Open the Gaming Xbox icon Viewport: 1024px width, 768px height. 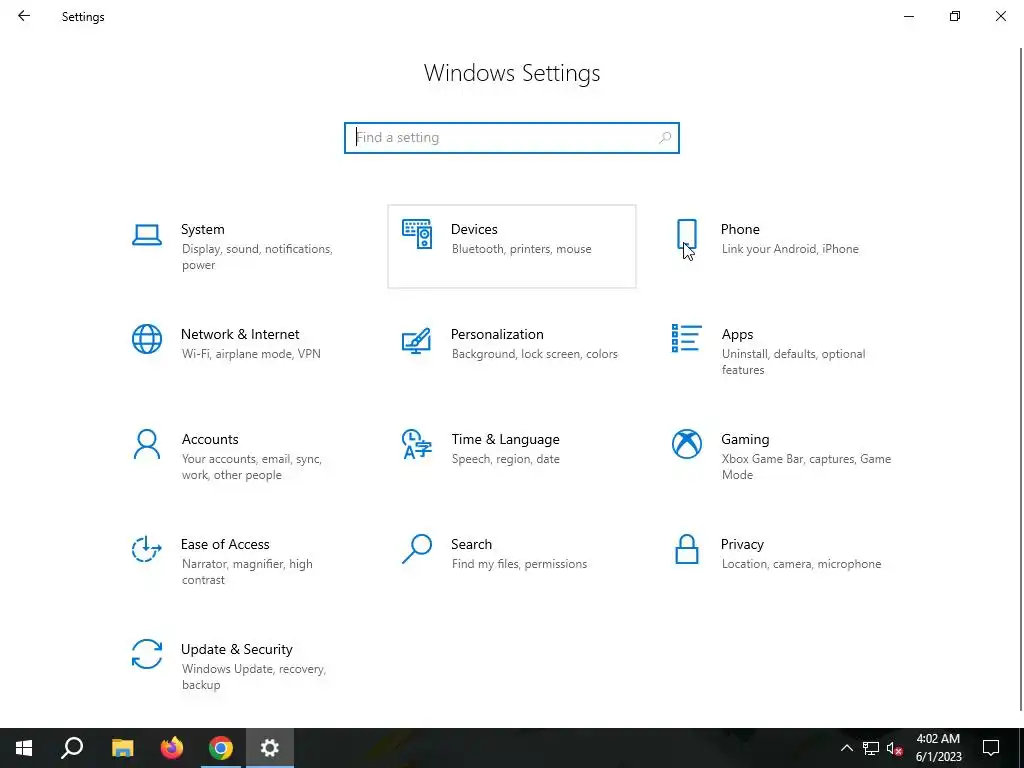(686, 444)
